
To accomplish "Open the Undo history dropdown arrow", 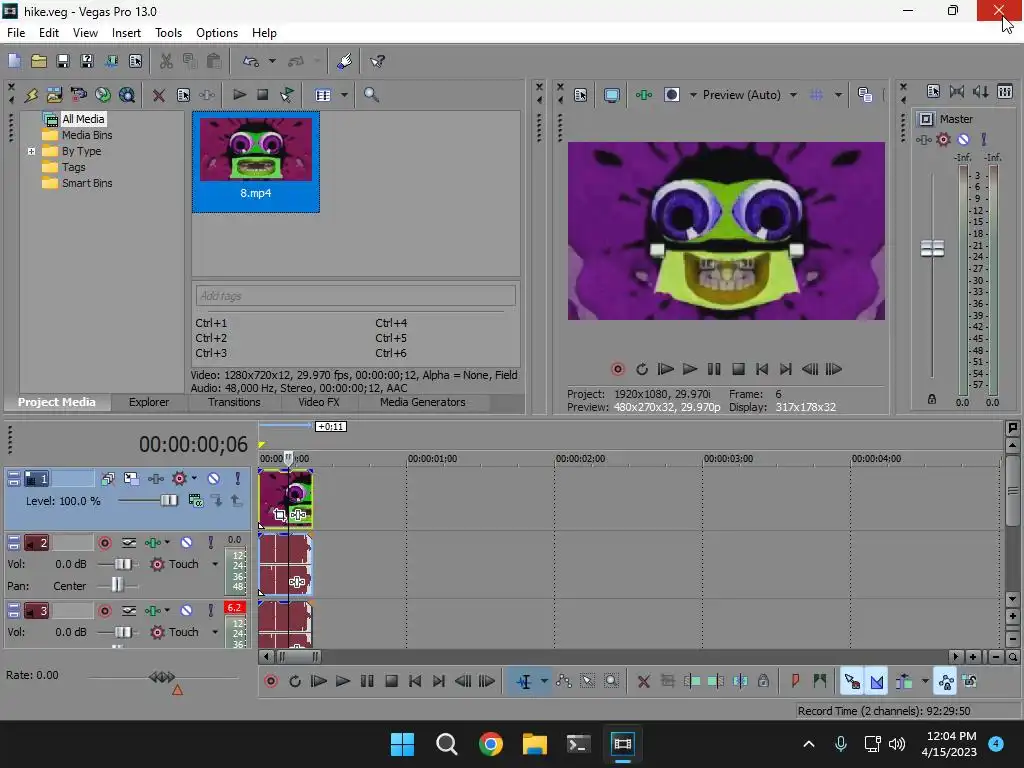I will tap(272, 61).
